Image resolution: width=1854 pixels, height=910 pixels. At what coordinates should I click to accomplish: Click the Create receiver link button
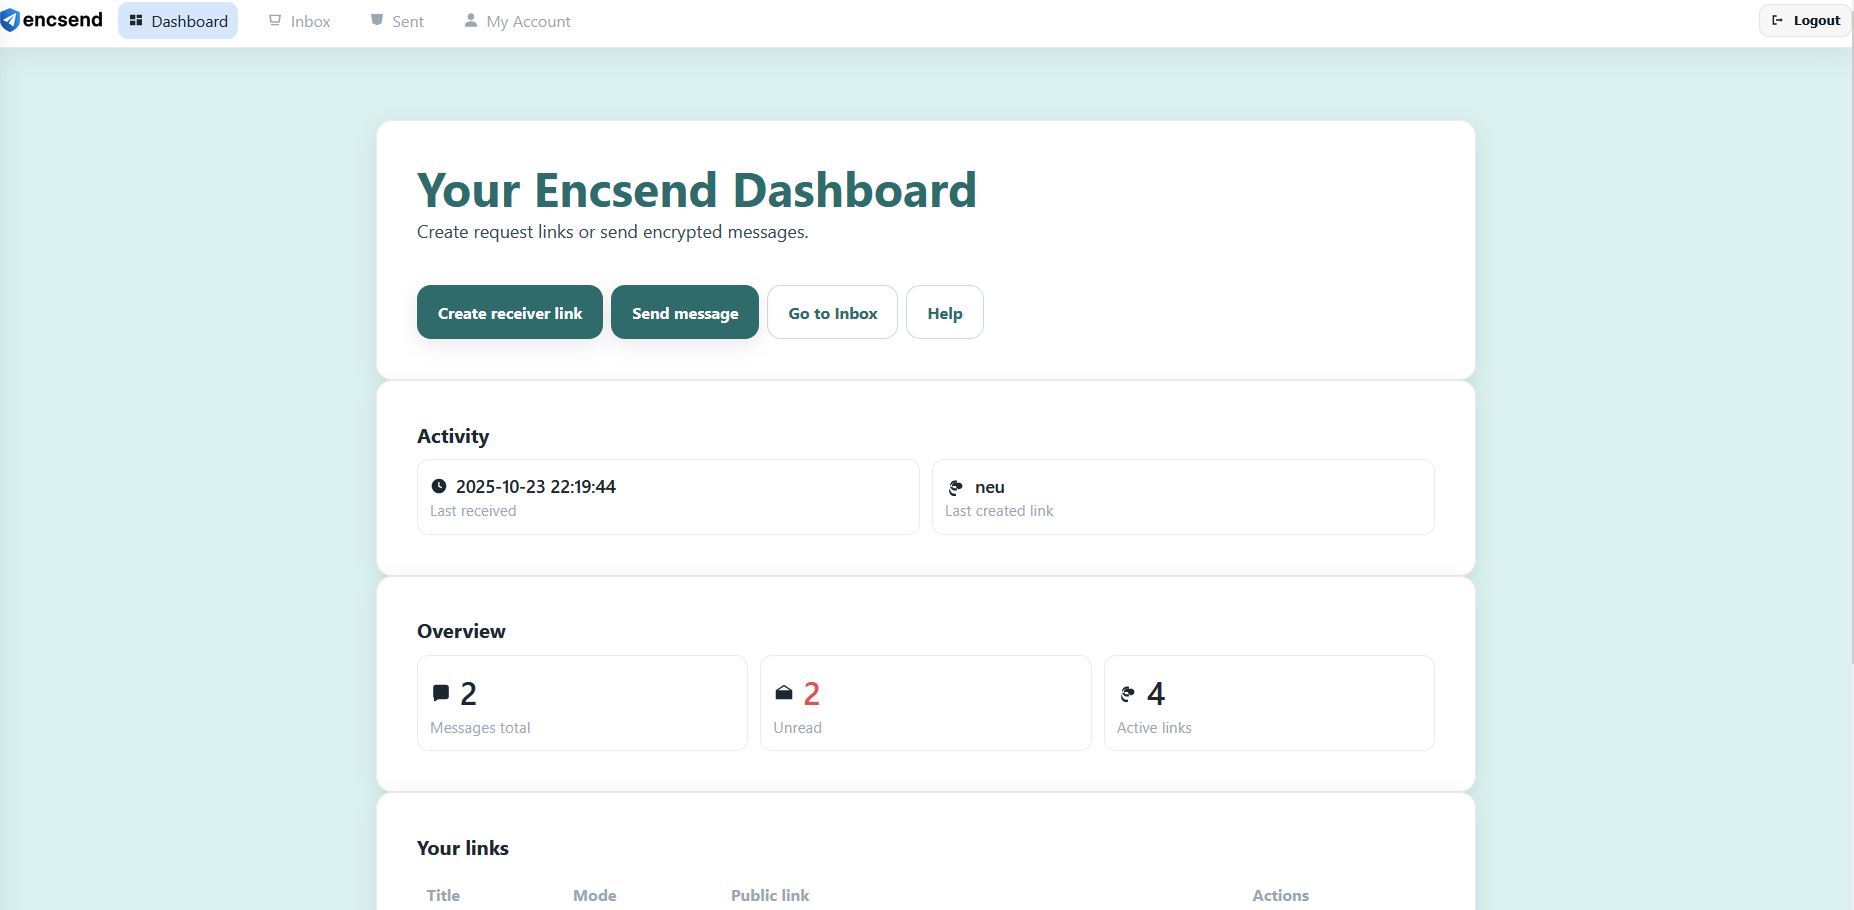509,312
